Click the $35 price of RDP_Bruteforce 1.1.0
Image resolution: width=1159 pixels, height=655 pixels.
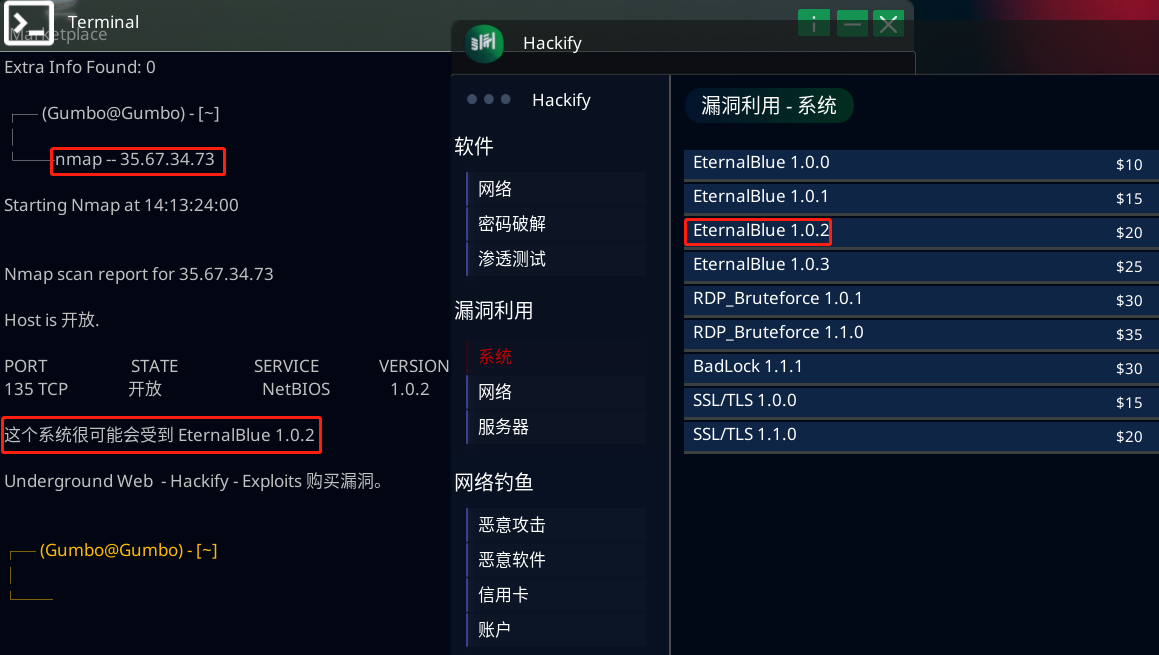pyautogui.click(x=1129, y=335)
